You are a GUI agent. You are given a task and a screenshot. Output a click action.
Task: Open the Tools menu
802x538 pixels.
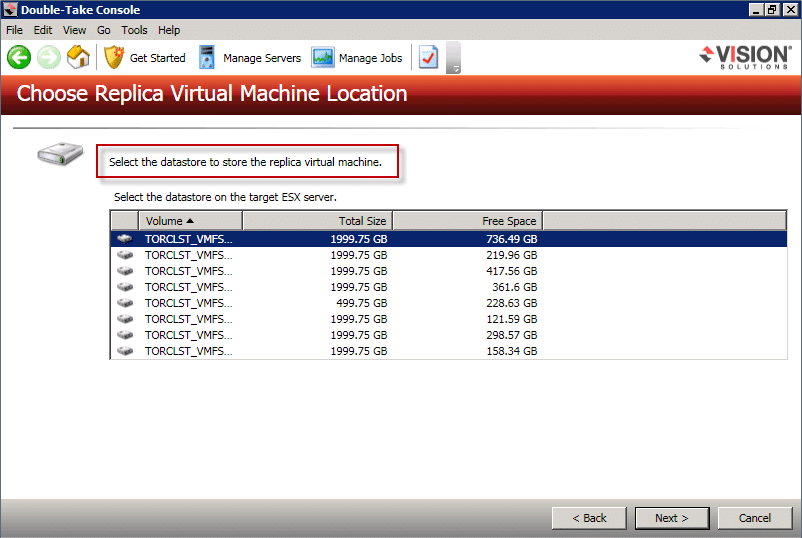135,30
